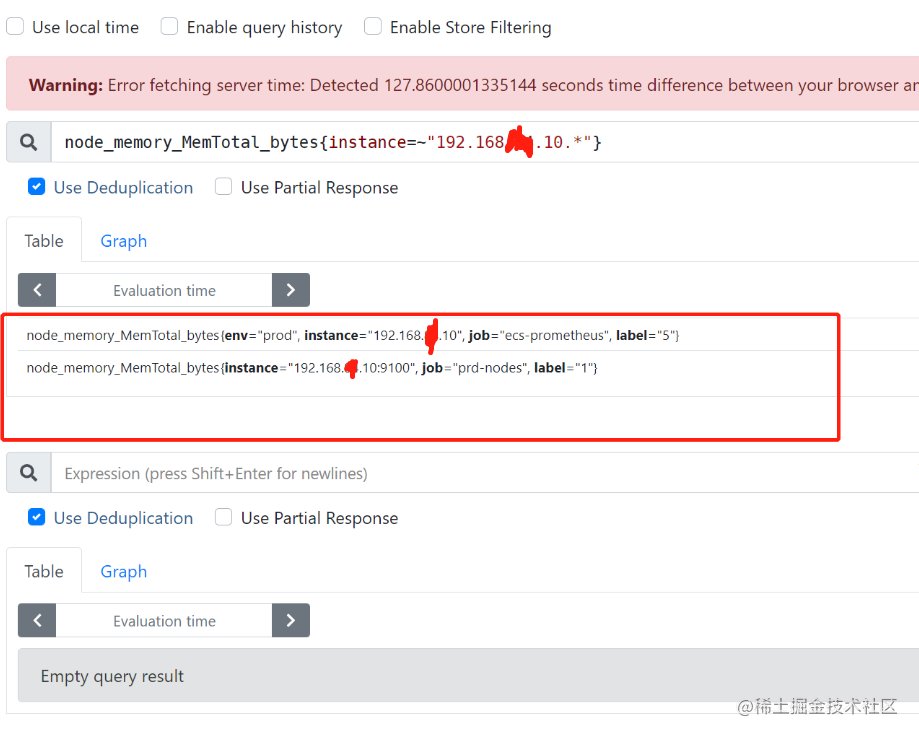Uncheck Use Deduplication in second panel

36,518
